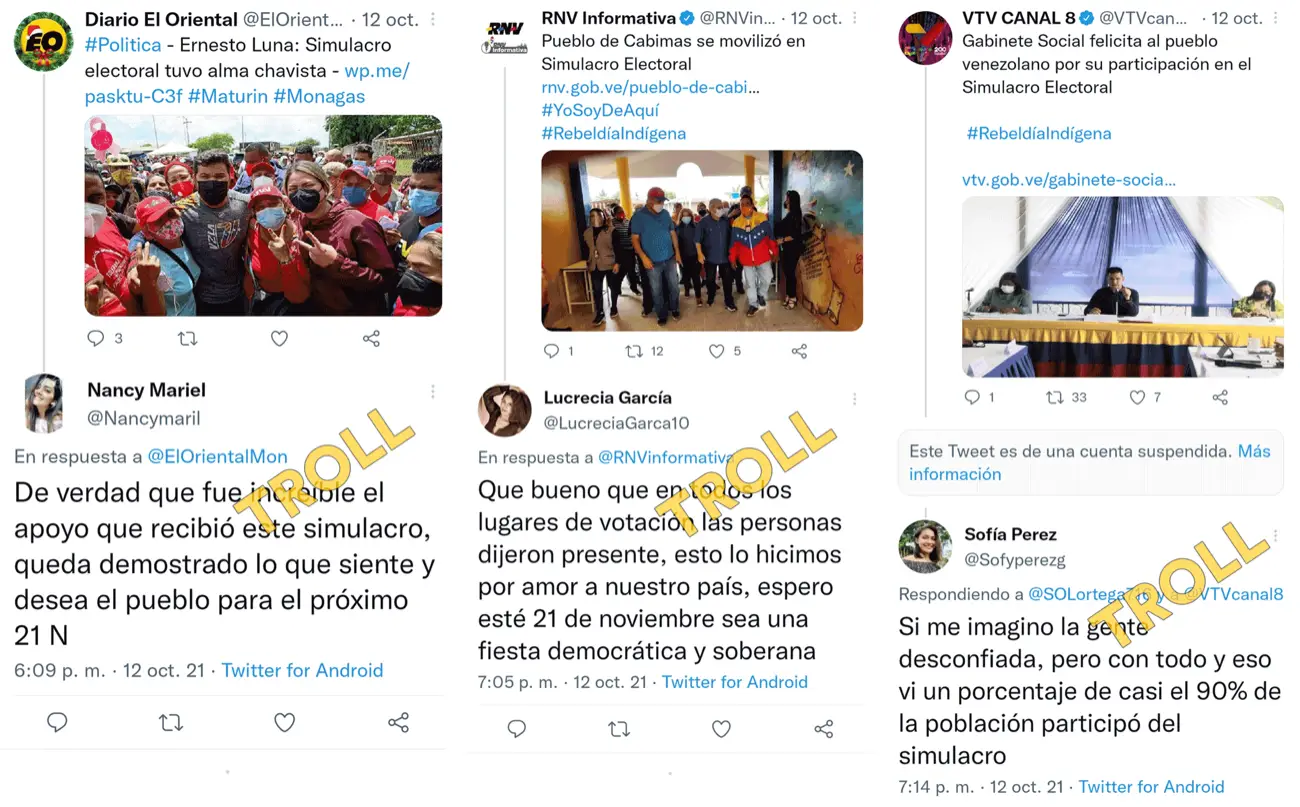Open Sofía Perez profile avatar
Viewport: 1300px width, 807px height.
[925, 547]
